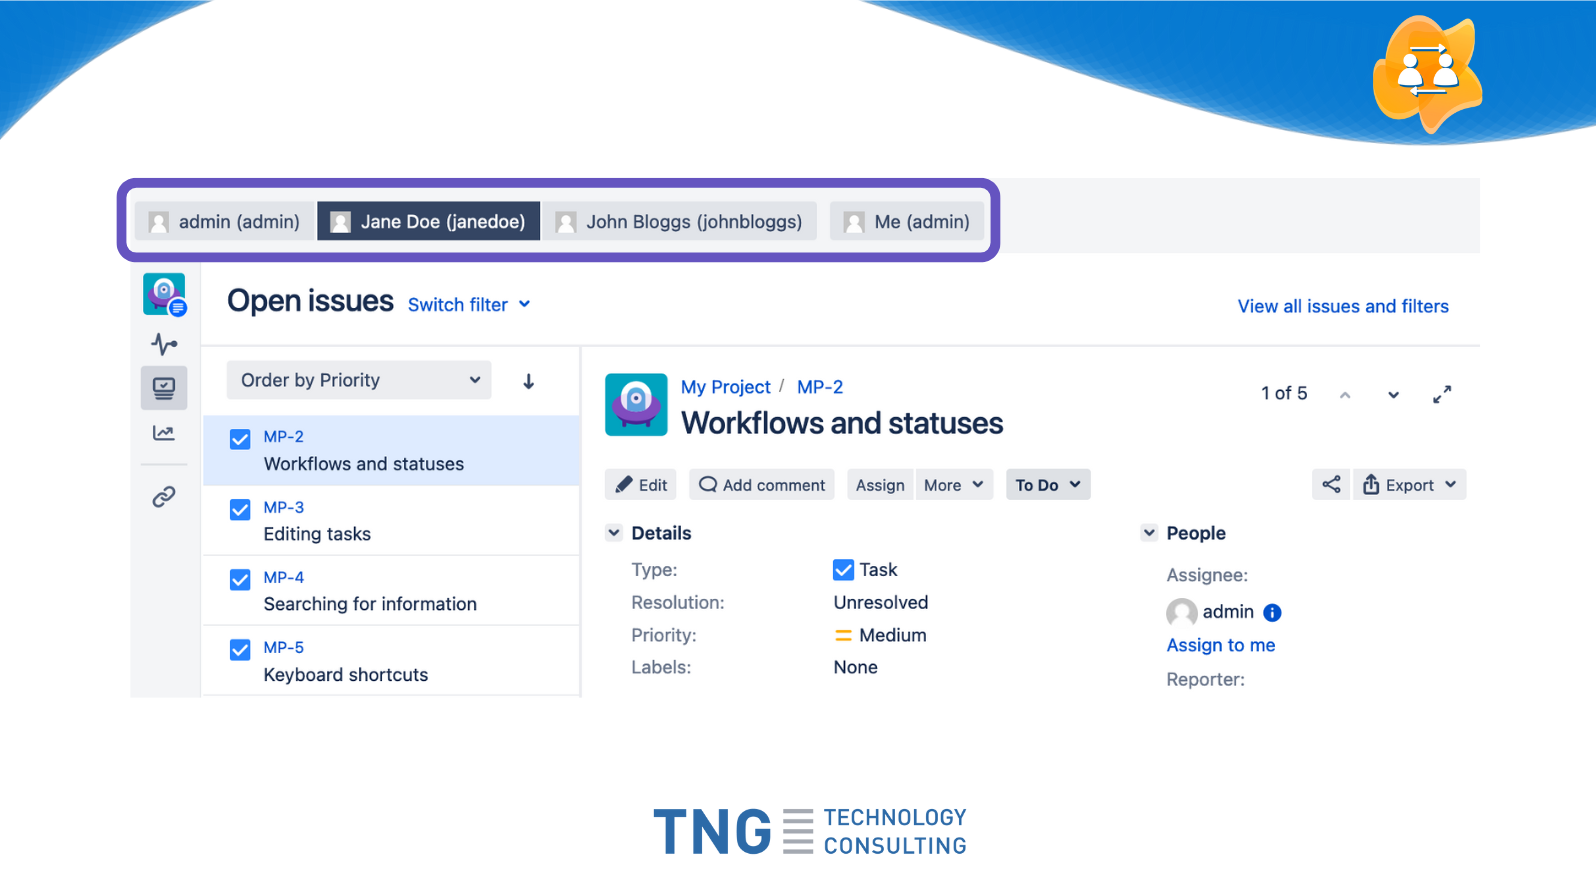Click the Assign to me link
1596x896 pixels.
(1221, 646)
